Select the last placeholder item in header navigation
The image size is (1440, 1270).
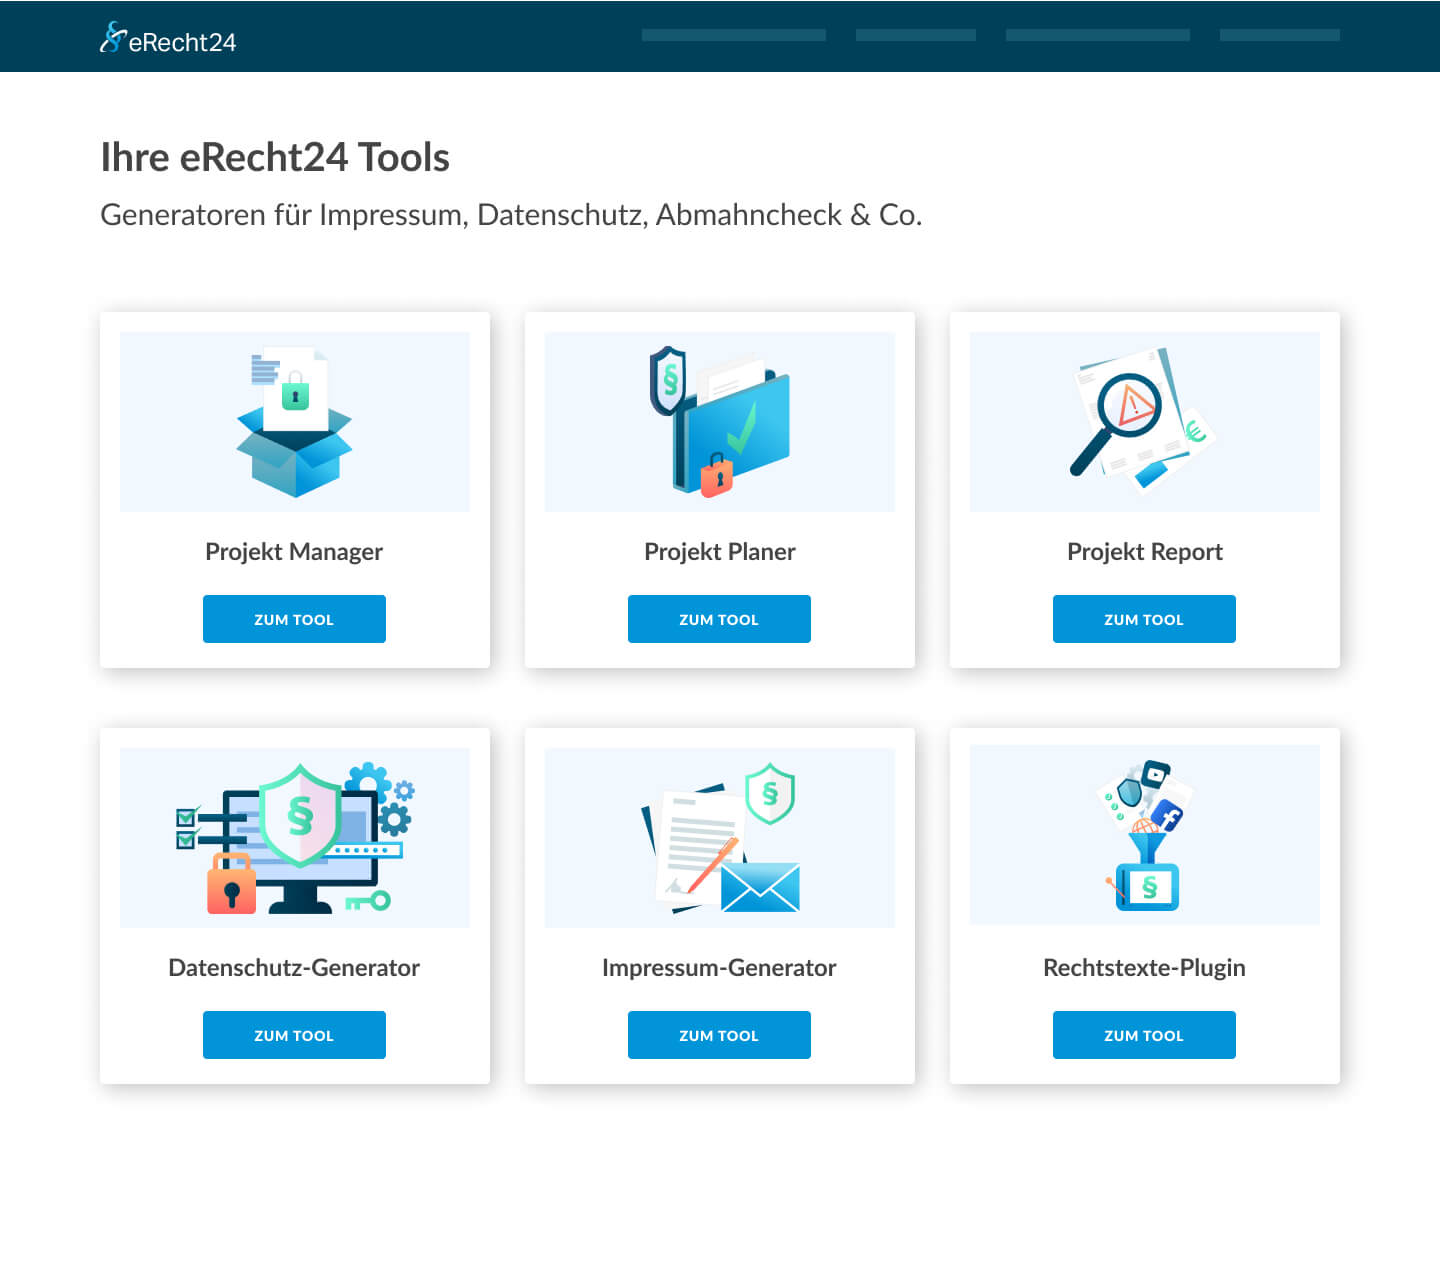click(x=1279, y=35)
